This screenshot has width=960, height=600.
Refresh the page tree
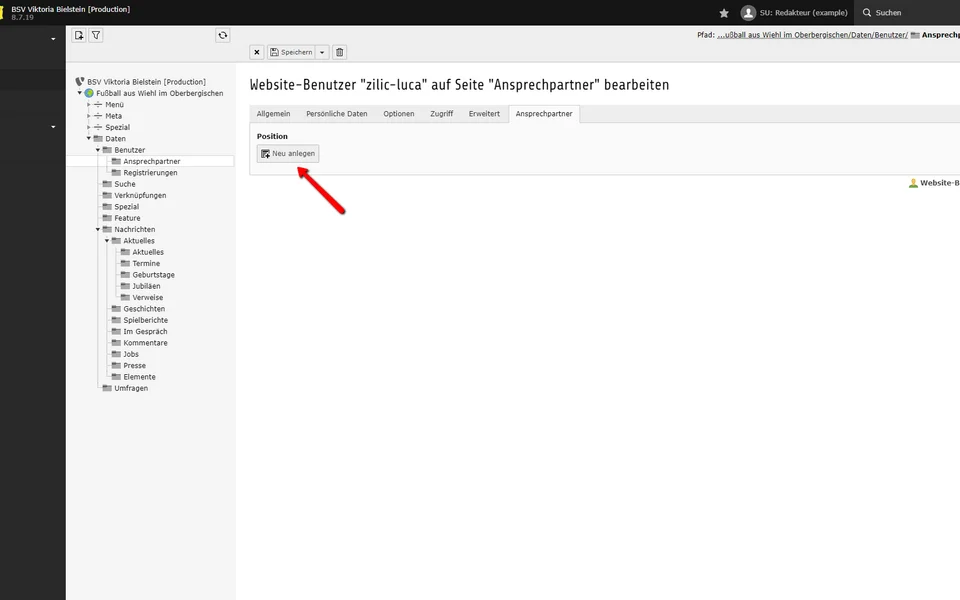[222, 35]
